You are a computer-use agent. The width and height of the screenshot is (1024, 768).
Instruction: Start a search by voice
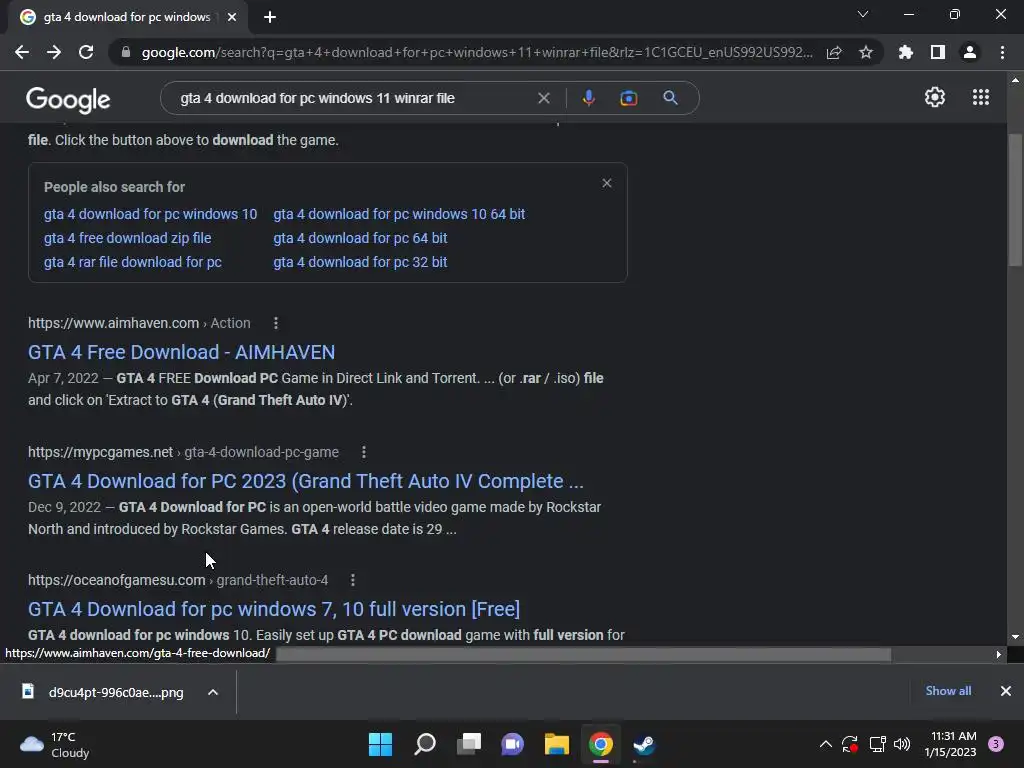(x=588, y=98)
